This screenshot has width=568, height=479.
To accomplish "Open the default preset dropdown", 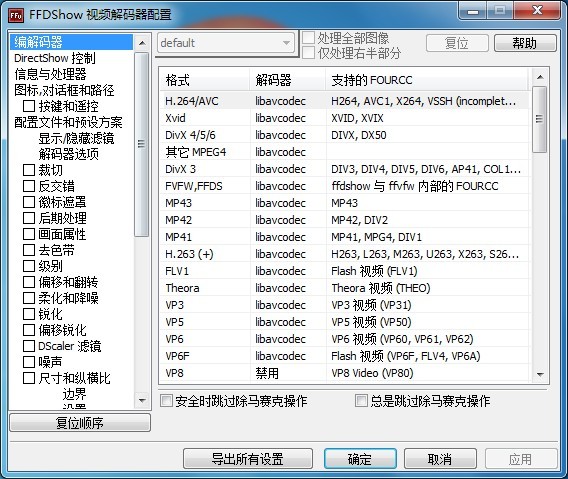I will [226, 43].
